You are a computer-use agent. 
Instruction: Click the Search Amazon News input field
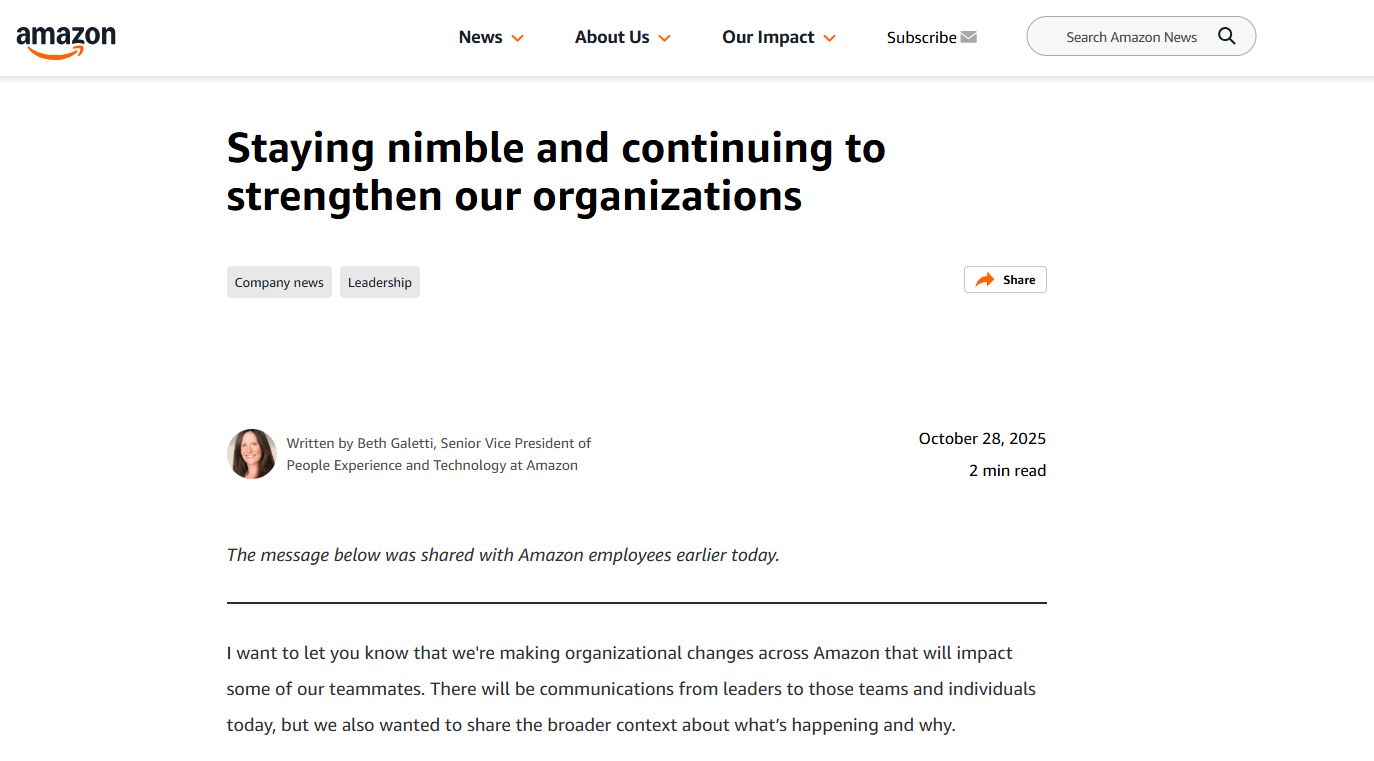click(x=1130, y=36)
